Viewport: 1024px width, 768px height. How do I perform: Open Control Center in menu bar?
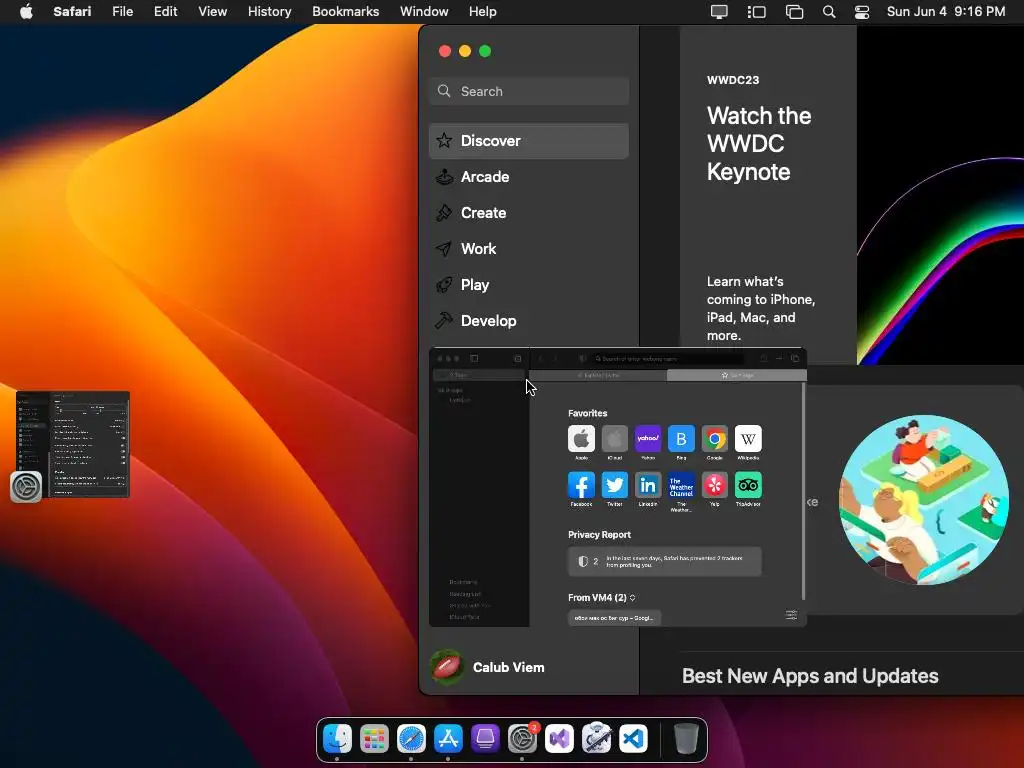pyautogui.click(x=862, y=12)
